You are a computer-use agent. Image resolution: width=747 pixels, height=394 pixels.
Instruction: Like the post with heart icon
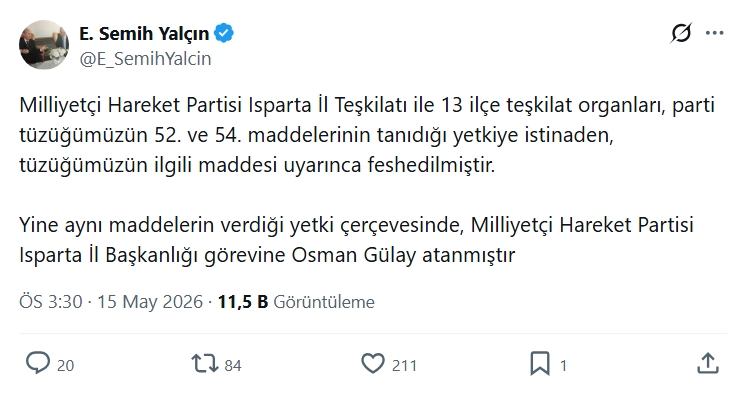(x=373, y=364)
